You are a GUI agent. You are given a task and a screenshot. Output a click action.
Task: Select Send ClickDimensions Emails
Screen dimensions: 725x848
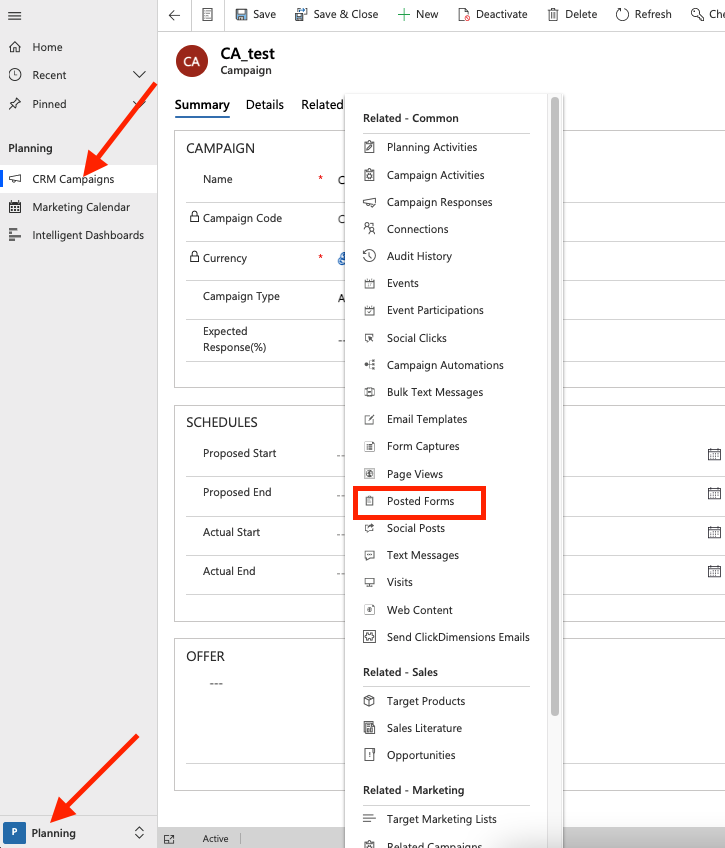click(457, 637)
